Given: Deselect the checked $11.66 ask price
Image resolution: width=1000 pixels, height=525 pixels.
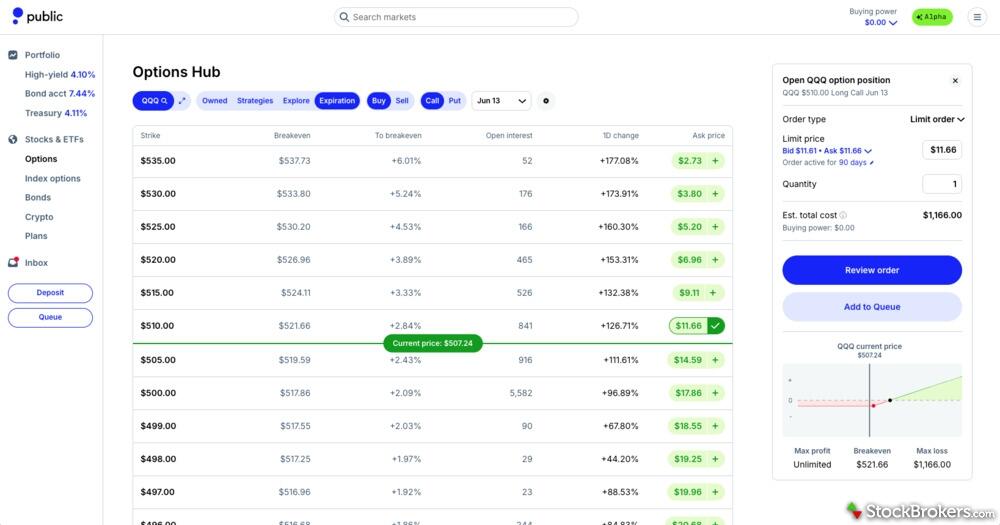Looking at the screenshot, I should click(x=715, y=326).
